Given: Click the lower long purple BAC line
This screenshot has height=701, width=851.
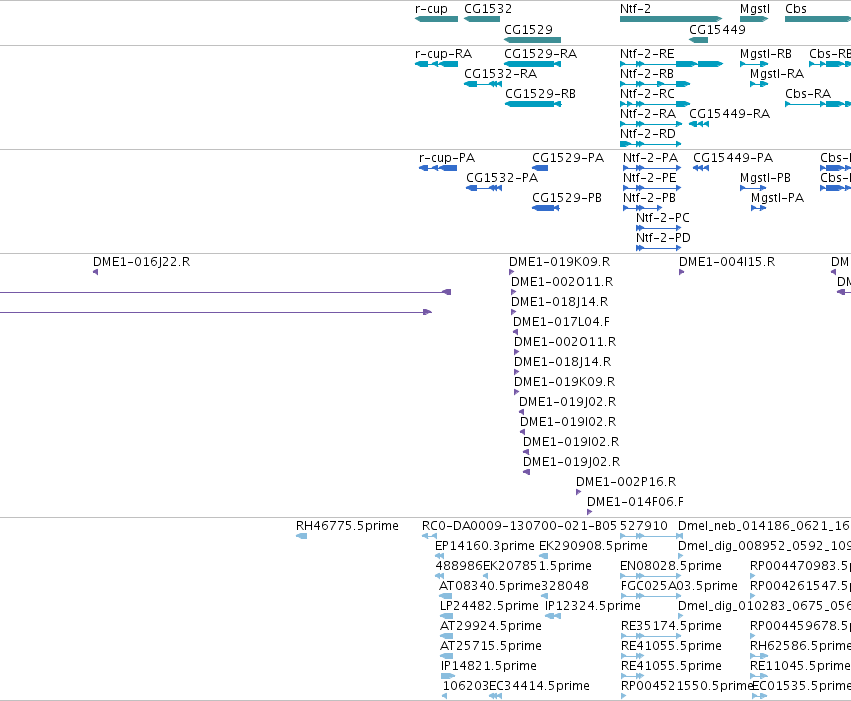Looking at the screenshot, I should [215, 313].
